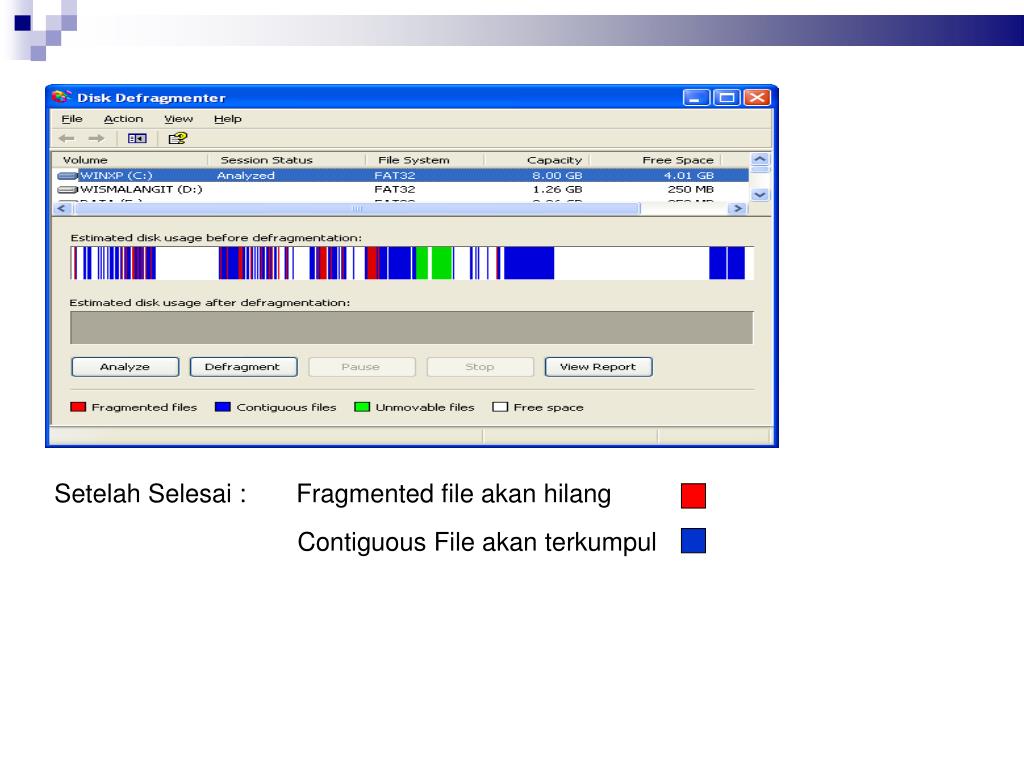Click the 'Fragmented files' legend label
Screen dimensions: 1024x768
pyautogui.click(x=144, y=407)
